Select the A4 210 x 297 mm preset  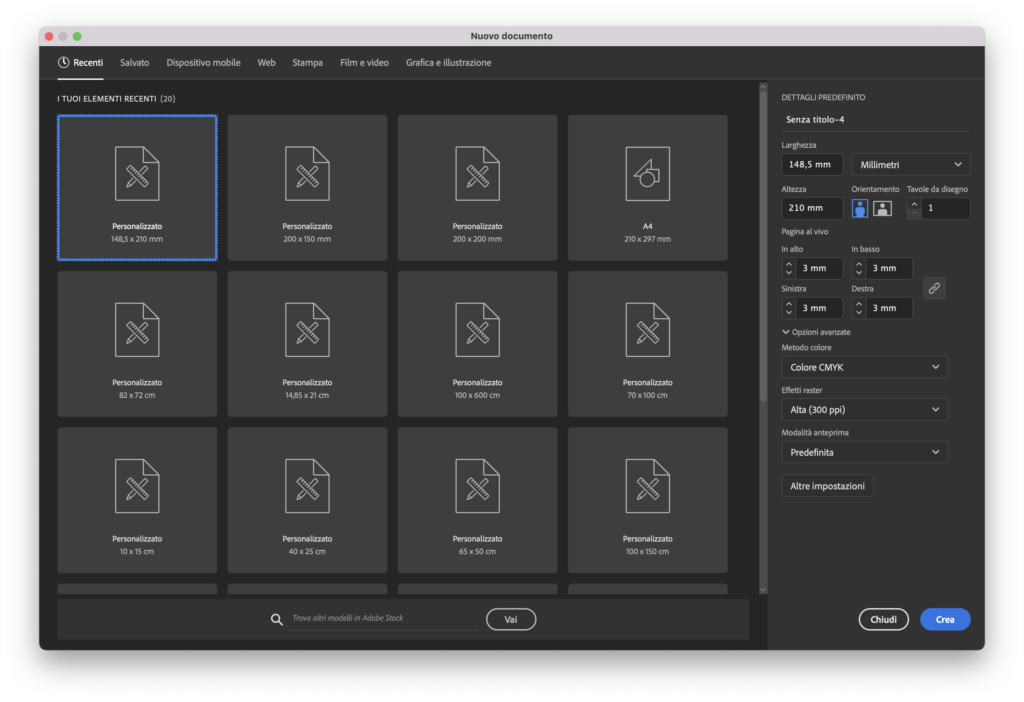pyautogui.click(x=647, y=187)
